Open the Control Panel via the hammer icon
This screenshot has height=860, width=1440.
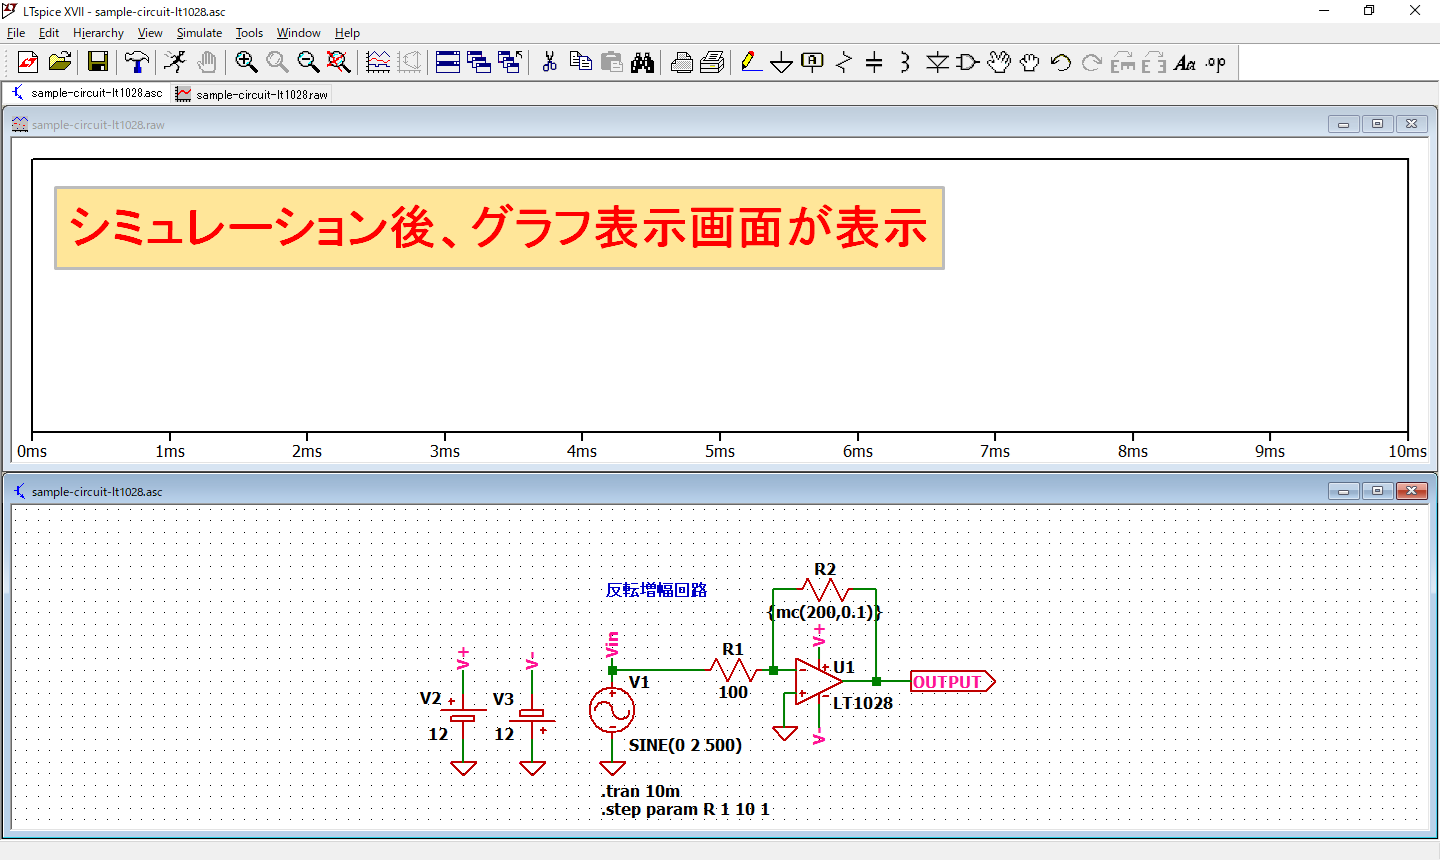(135, 62)
